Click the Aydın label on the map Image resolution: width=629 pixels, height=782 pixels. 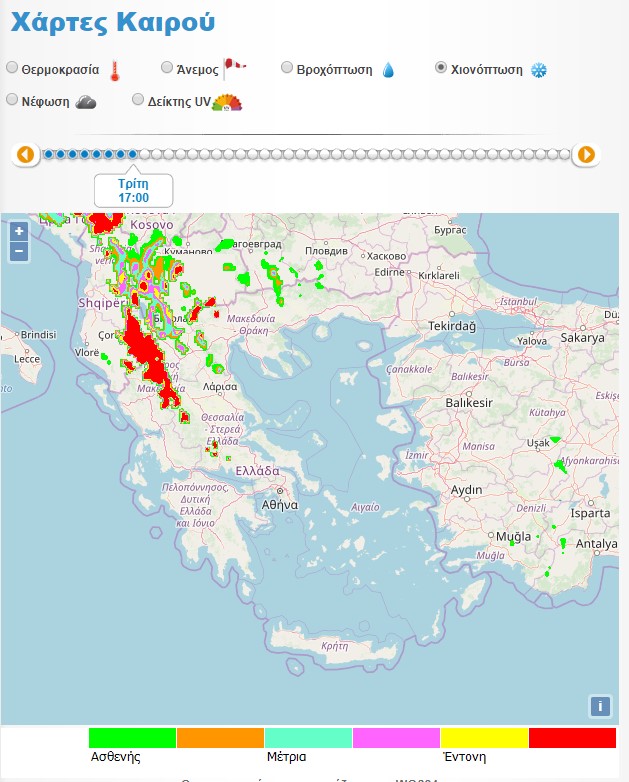coord(466,490)
